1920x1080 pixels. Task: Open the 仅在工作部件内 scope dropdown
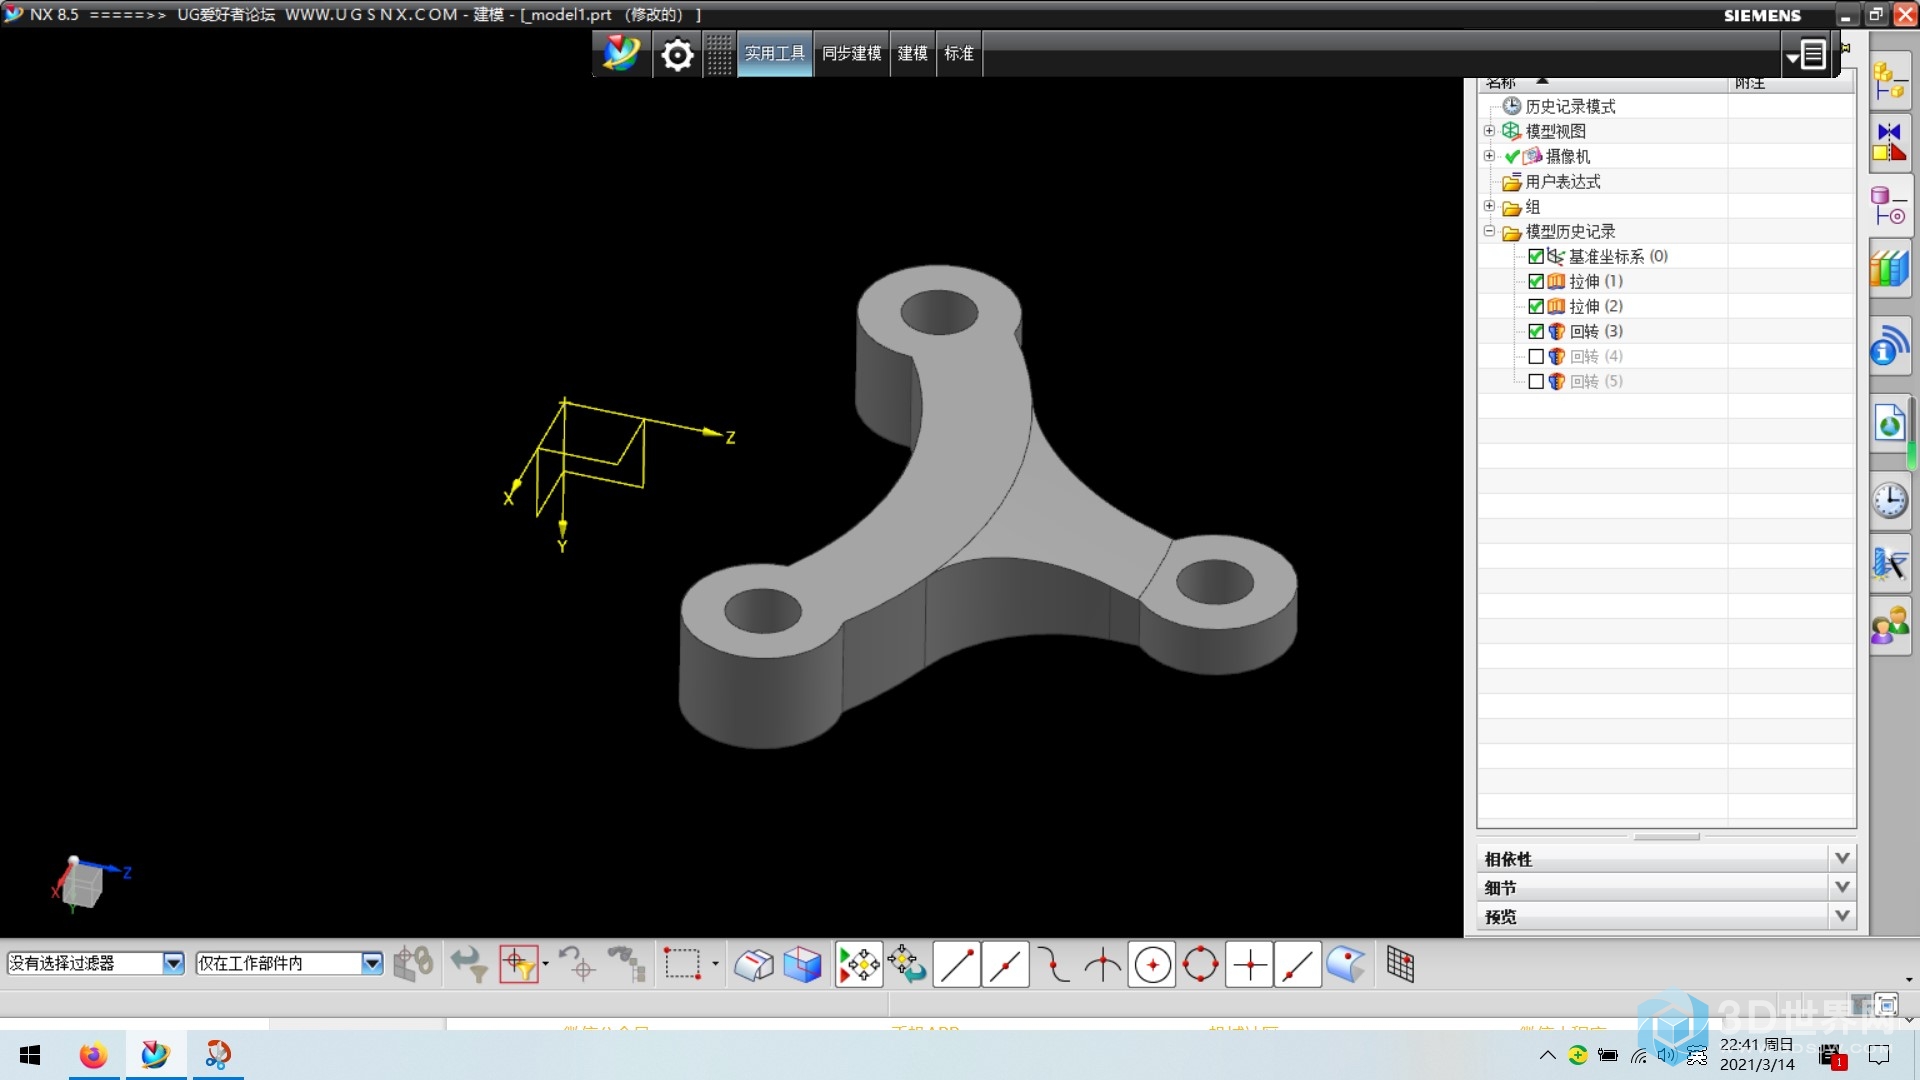372,963
